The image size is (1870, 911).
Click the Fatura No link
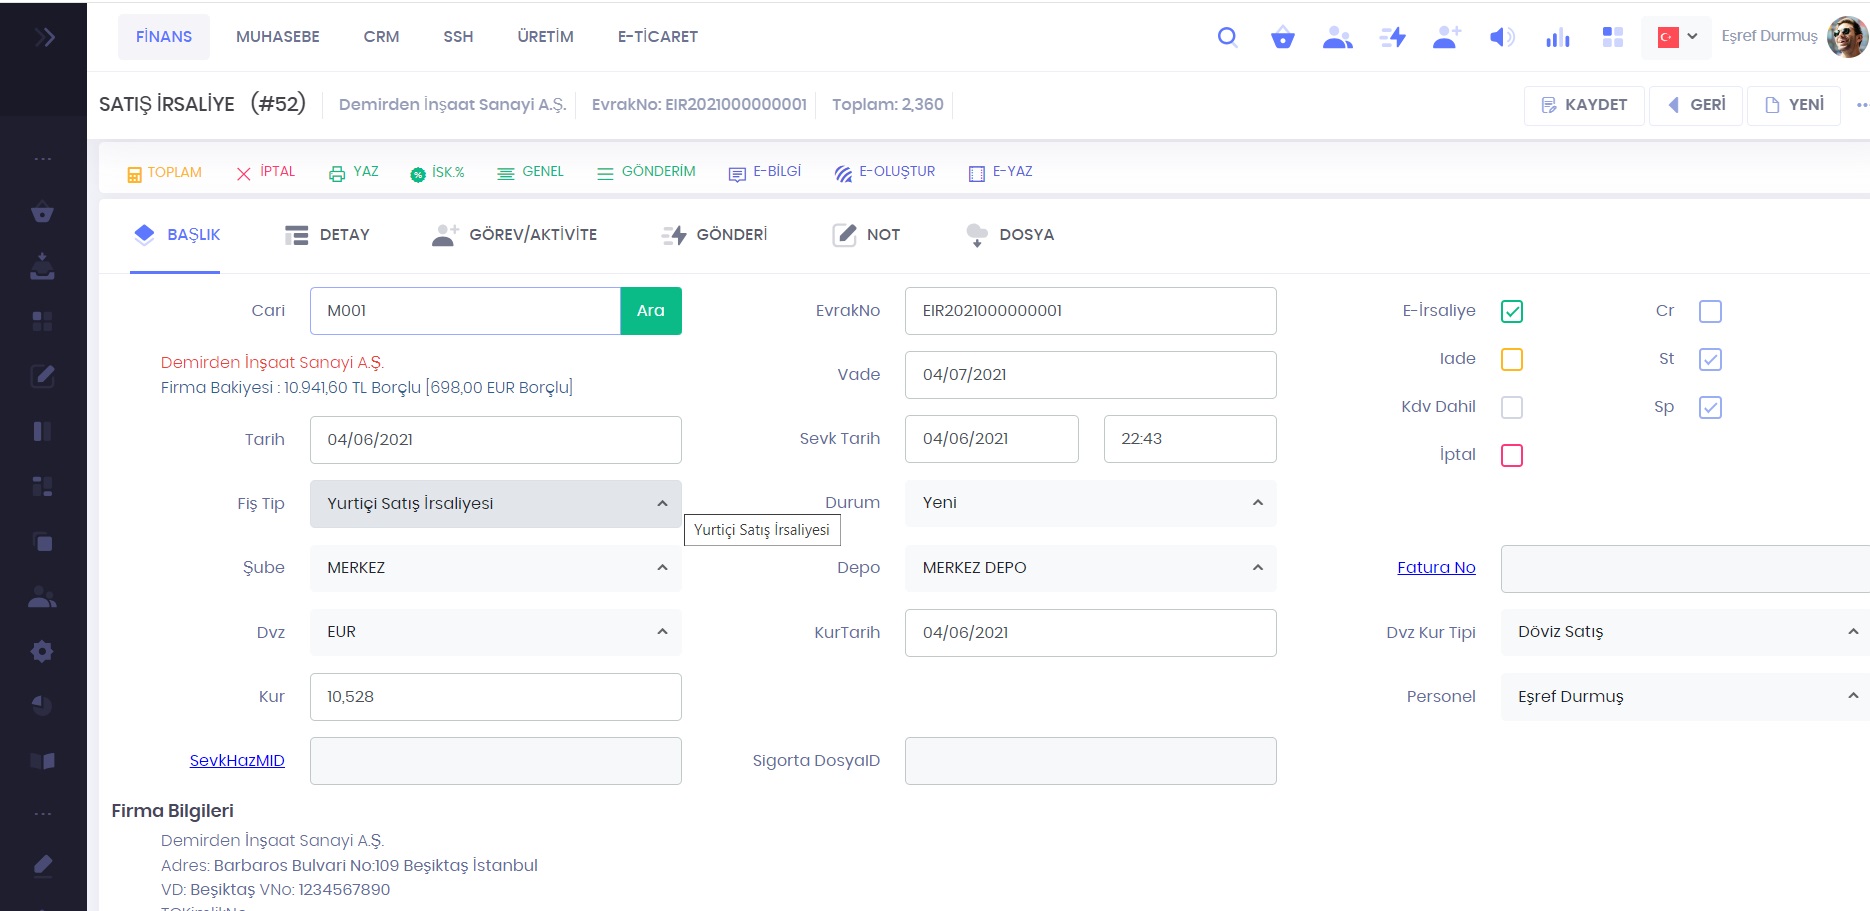pyautogui.click(x=1436, y=568)
